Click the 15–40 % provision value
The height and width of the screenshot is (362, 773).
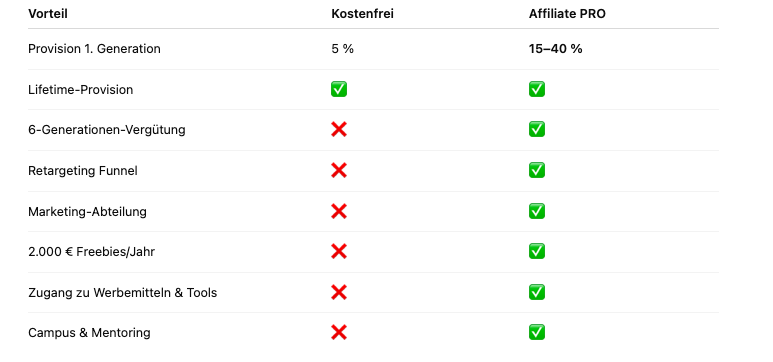click(556, 49)
